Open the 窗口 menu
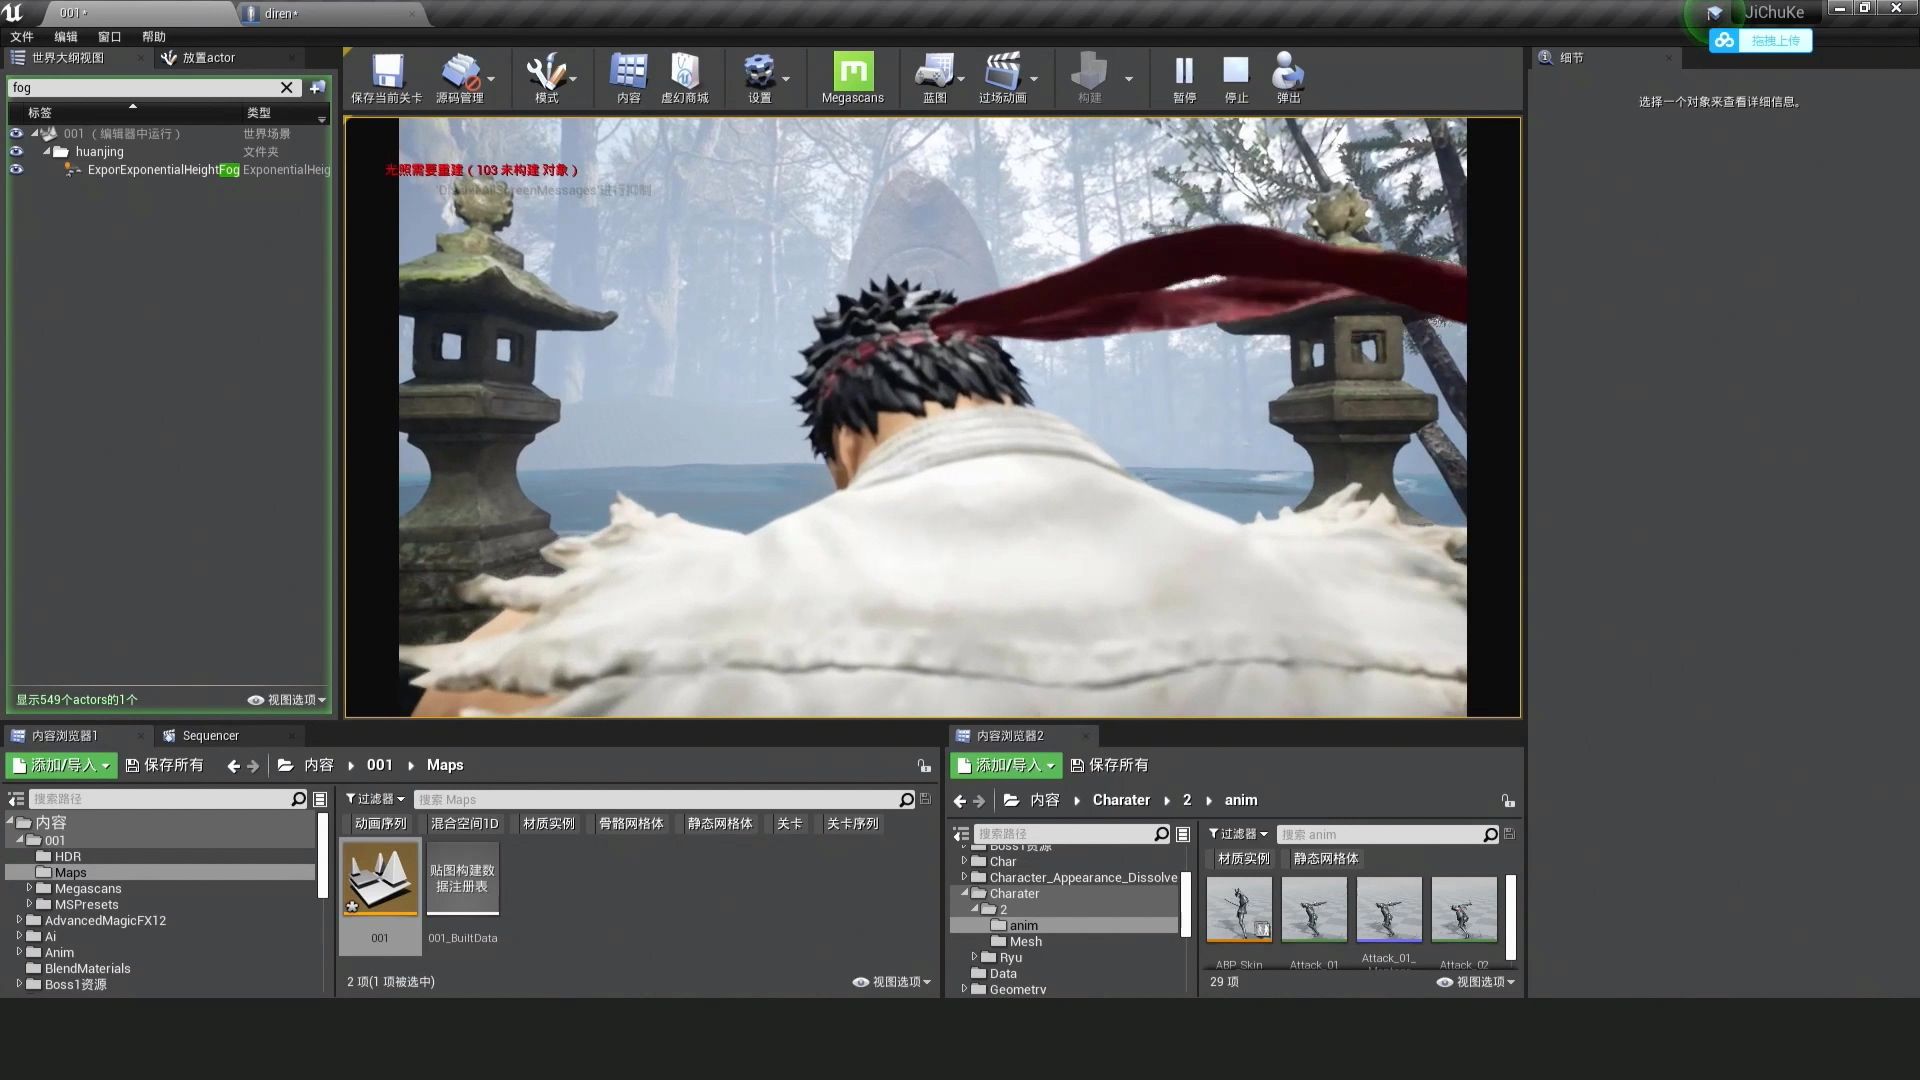 click(110, 37)
